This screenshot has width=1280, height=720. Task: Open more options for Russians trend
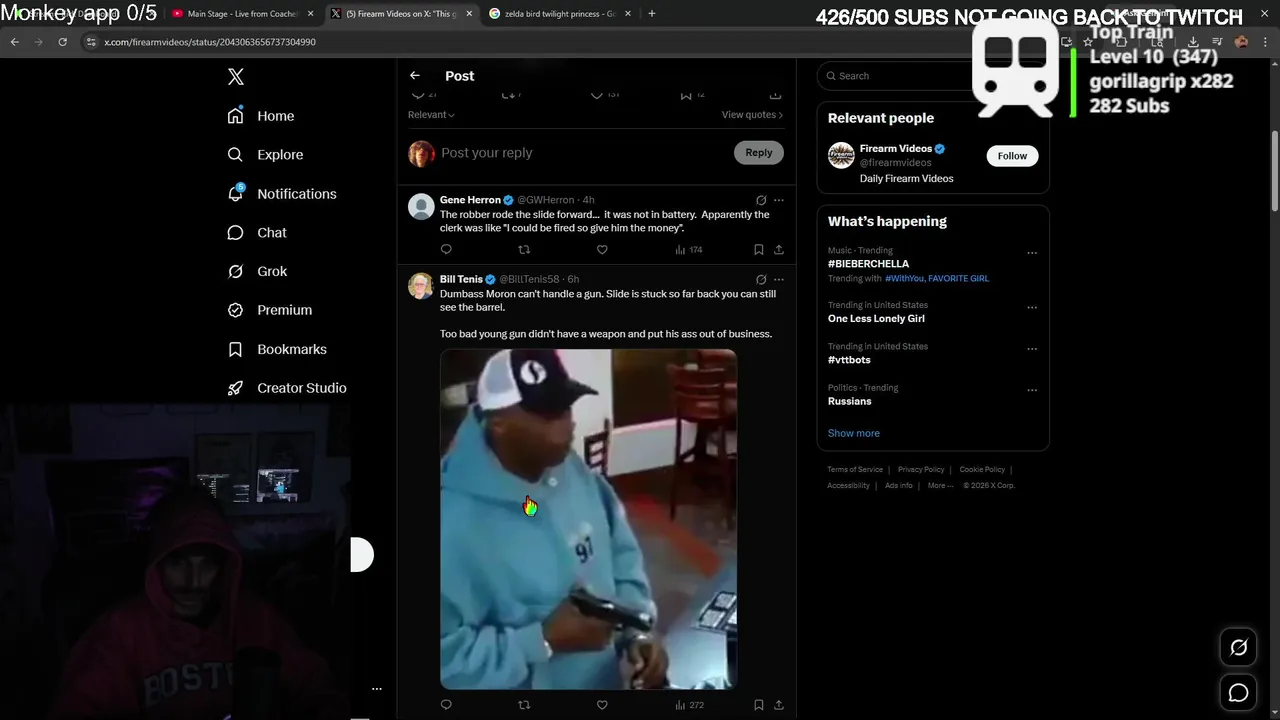pos(1032,390)
